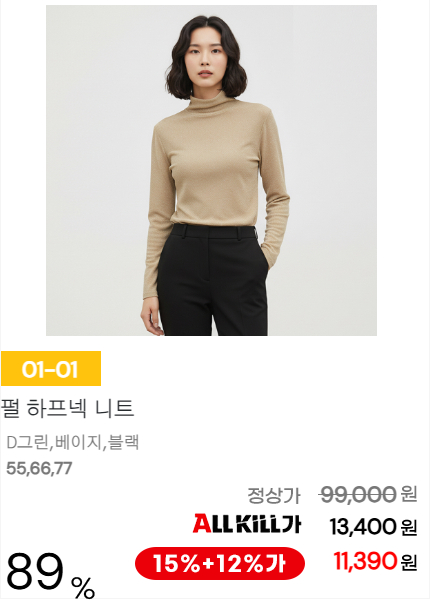Click the large percent sign beside 89
The image size is (431, 600).
pyautogui.click(x=83, y=587)
